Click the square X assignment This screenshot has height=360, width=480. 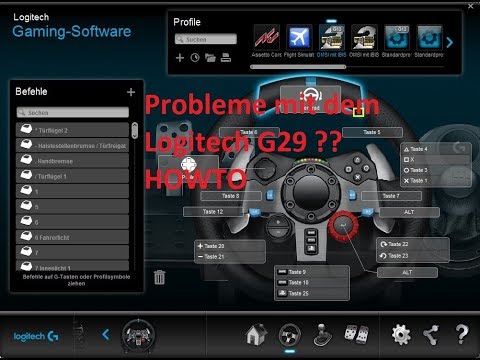pyautogui.click(x=436, y=160)
